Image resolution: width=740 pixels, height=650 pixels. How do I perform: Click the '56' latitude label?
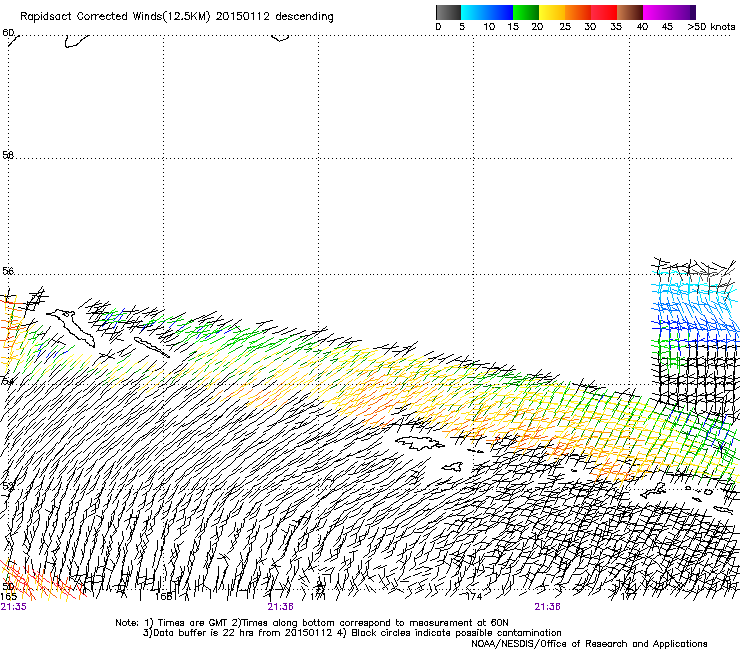(8, 271)
